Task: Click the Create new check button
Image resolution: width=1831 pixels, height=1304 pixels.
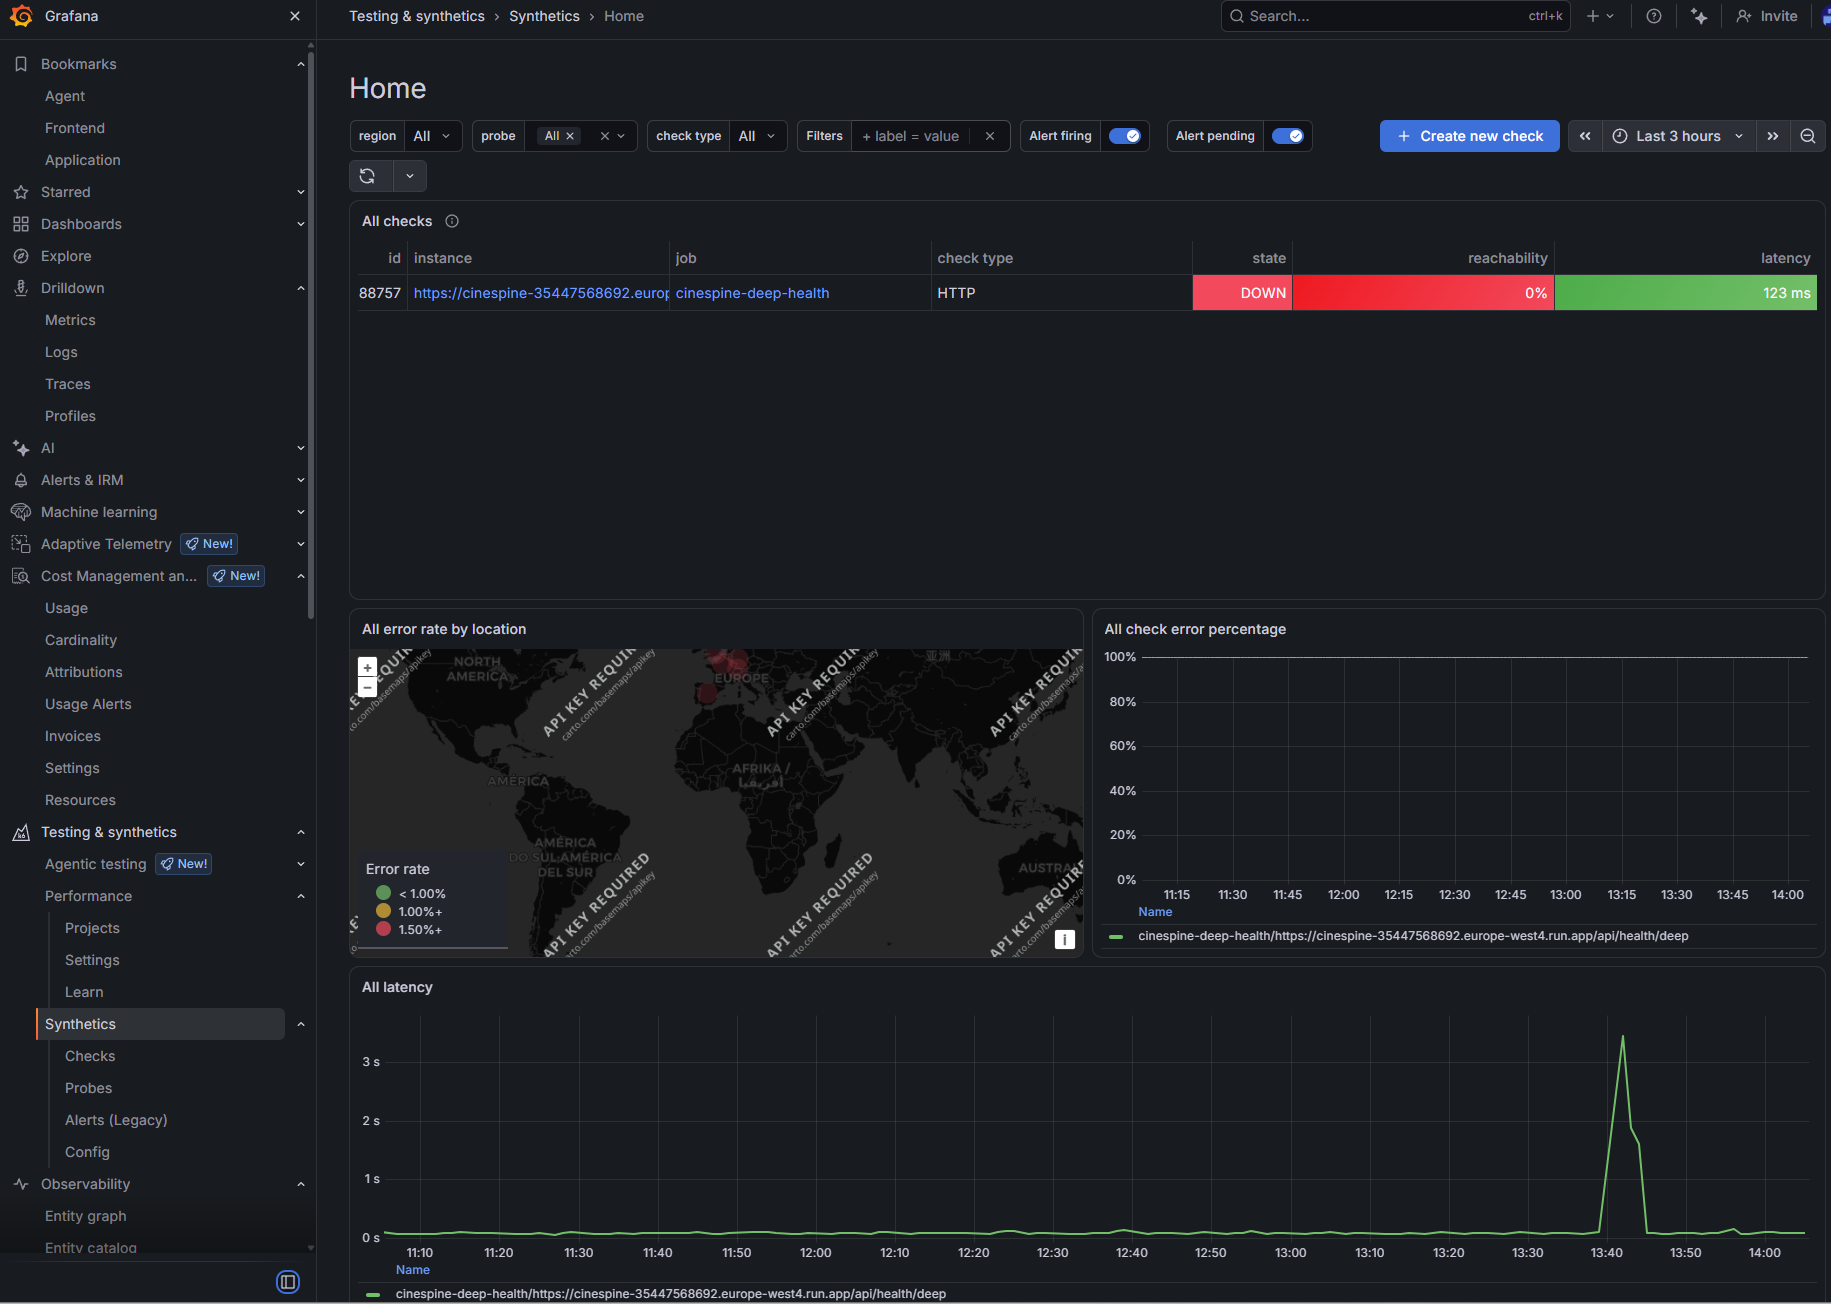Action: point(1470,136)
